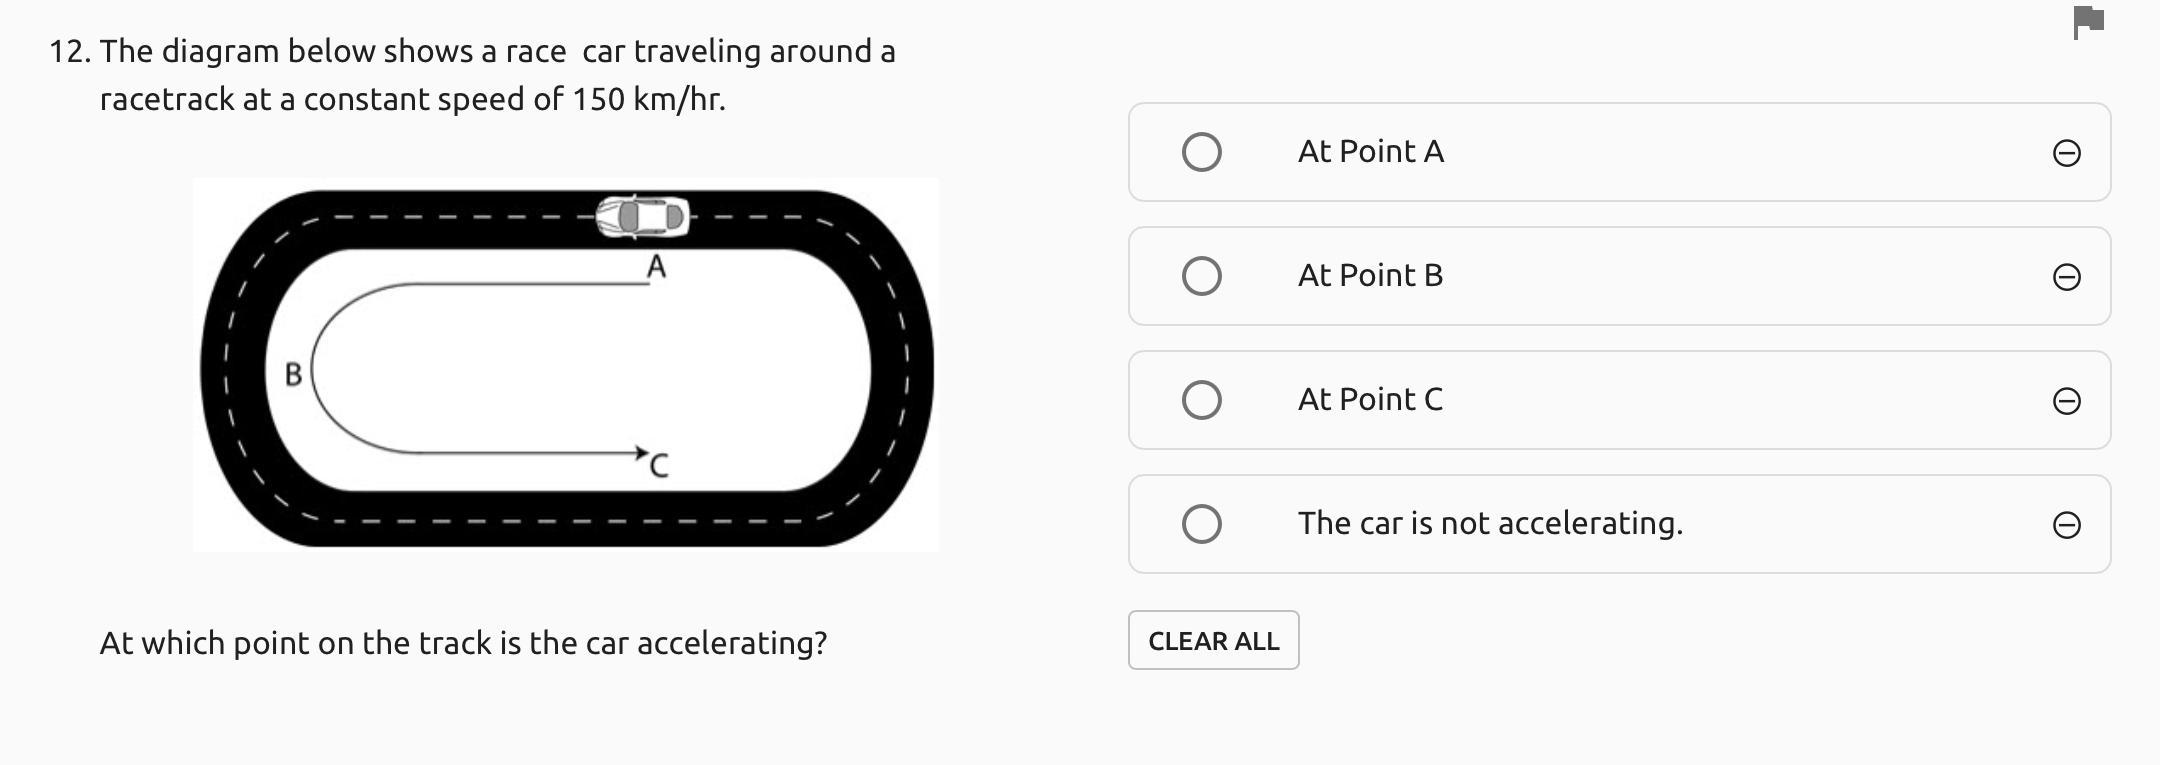The width and height of the screenshot is (2160, 765).
Task: Cross out the 'At Point B' option
Action: coord(2066,277)
